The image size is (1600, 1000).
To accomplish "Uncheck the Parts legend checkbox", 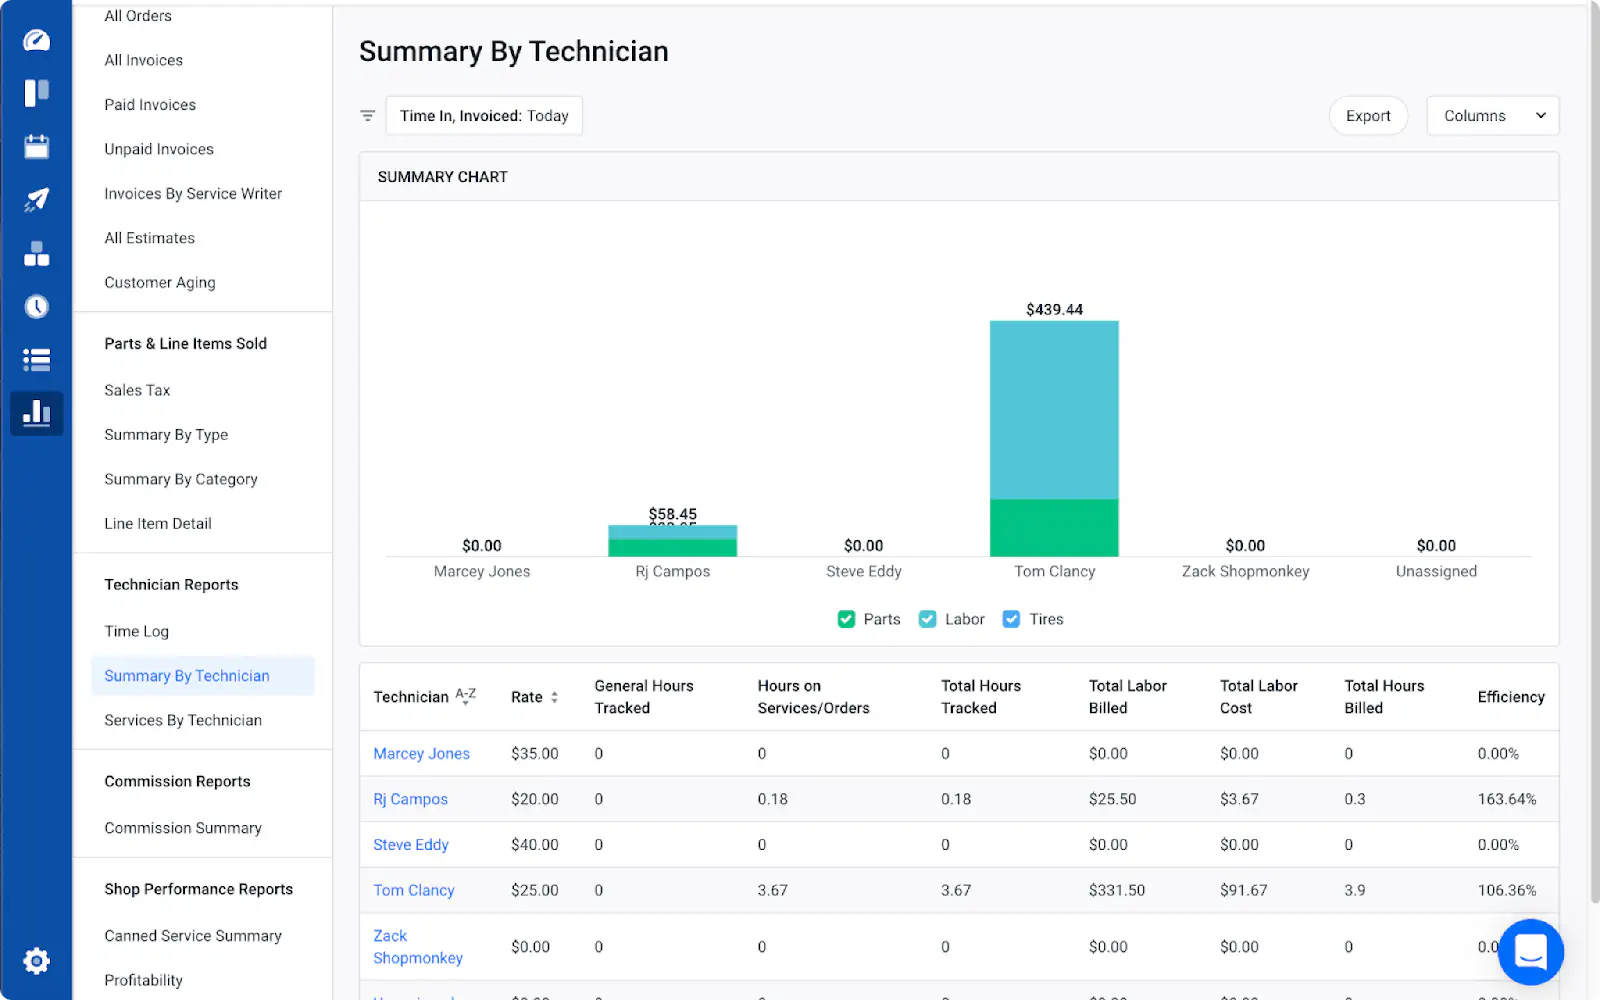I will pyautogui.click(x=846, y=619).
